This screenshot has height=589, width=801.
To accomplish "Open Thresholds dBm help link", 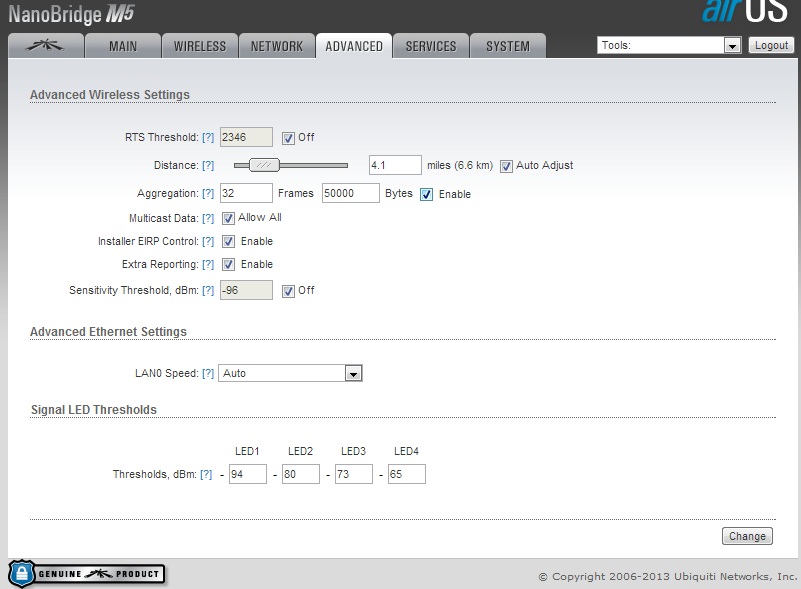I will (206, 474).
